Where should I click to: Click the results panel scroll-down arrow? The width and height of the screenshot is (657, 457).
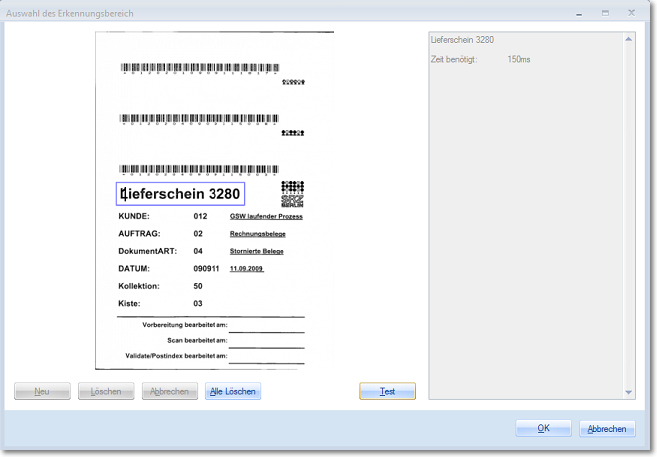pyautogui.click(x=629, y=393)
